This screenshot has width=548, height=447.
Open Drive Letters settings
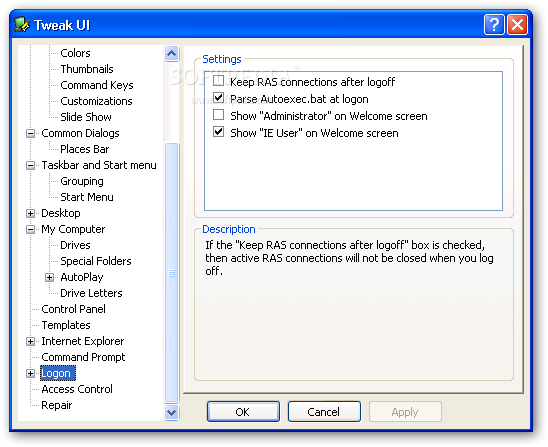pos(91,293)
